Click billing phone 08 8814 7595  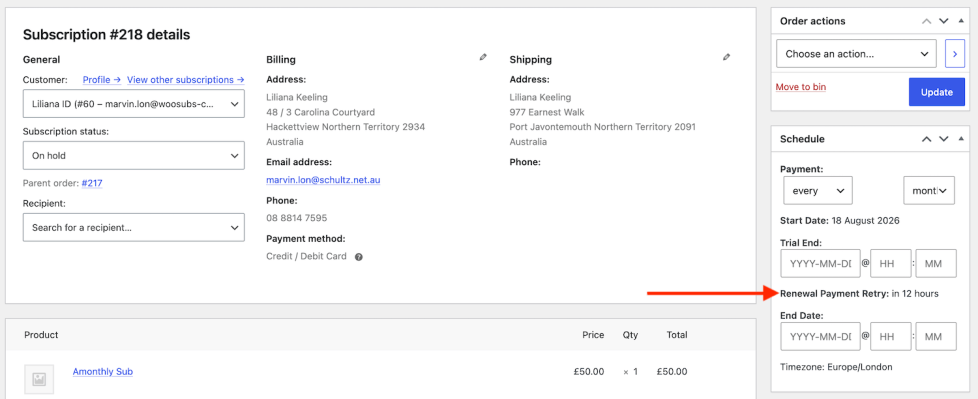297,218
